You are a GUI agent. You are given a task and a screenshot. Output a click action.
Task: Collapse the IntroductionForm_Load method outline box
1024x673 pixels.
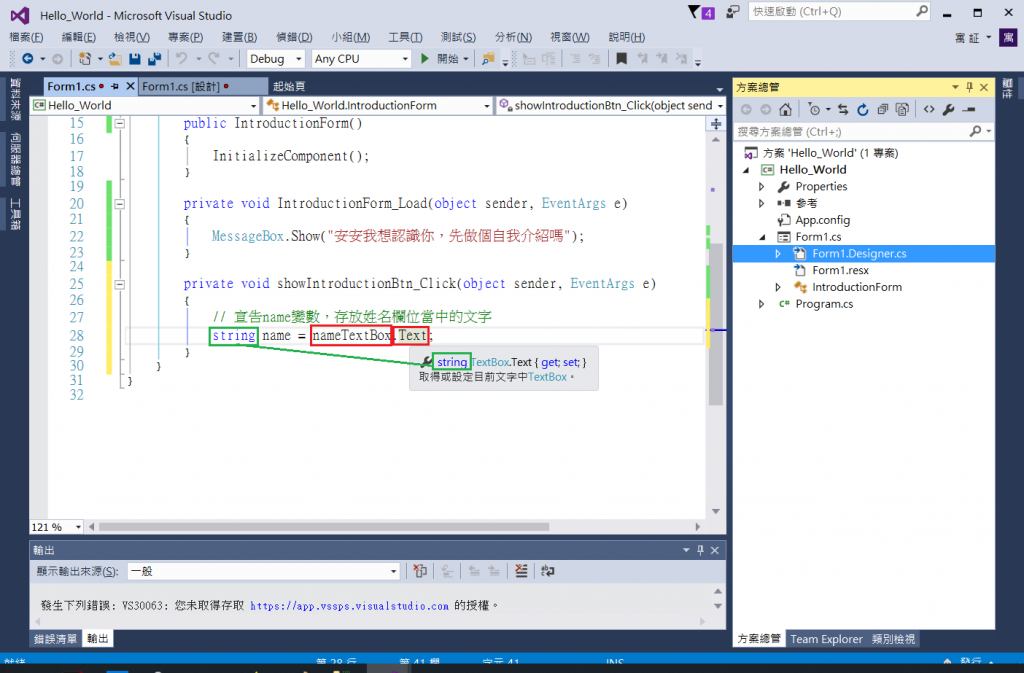(120, 204)
